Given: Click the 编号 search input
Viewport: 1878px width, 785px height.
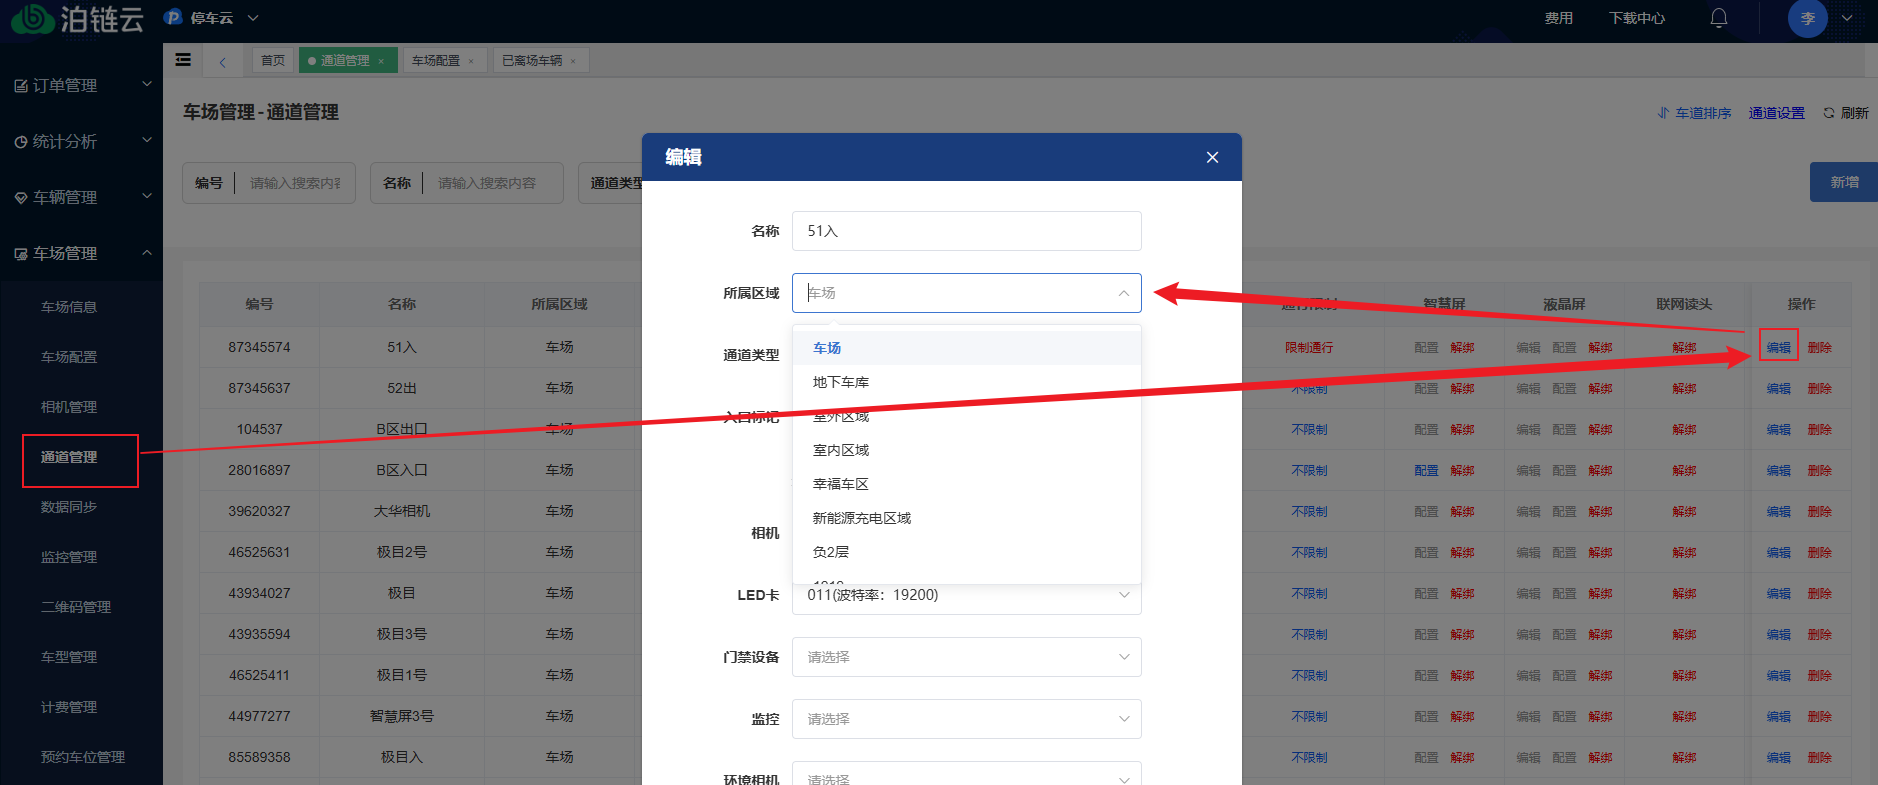Looking at the screenshot, I should click(295, 183).
